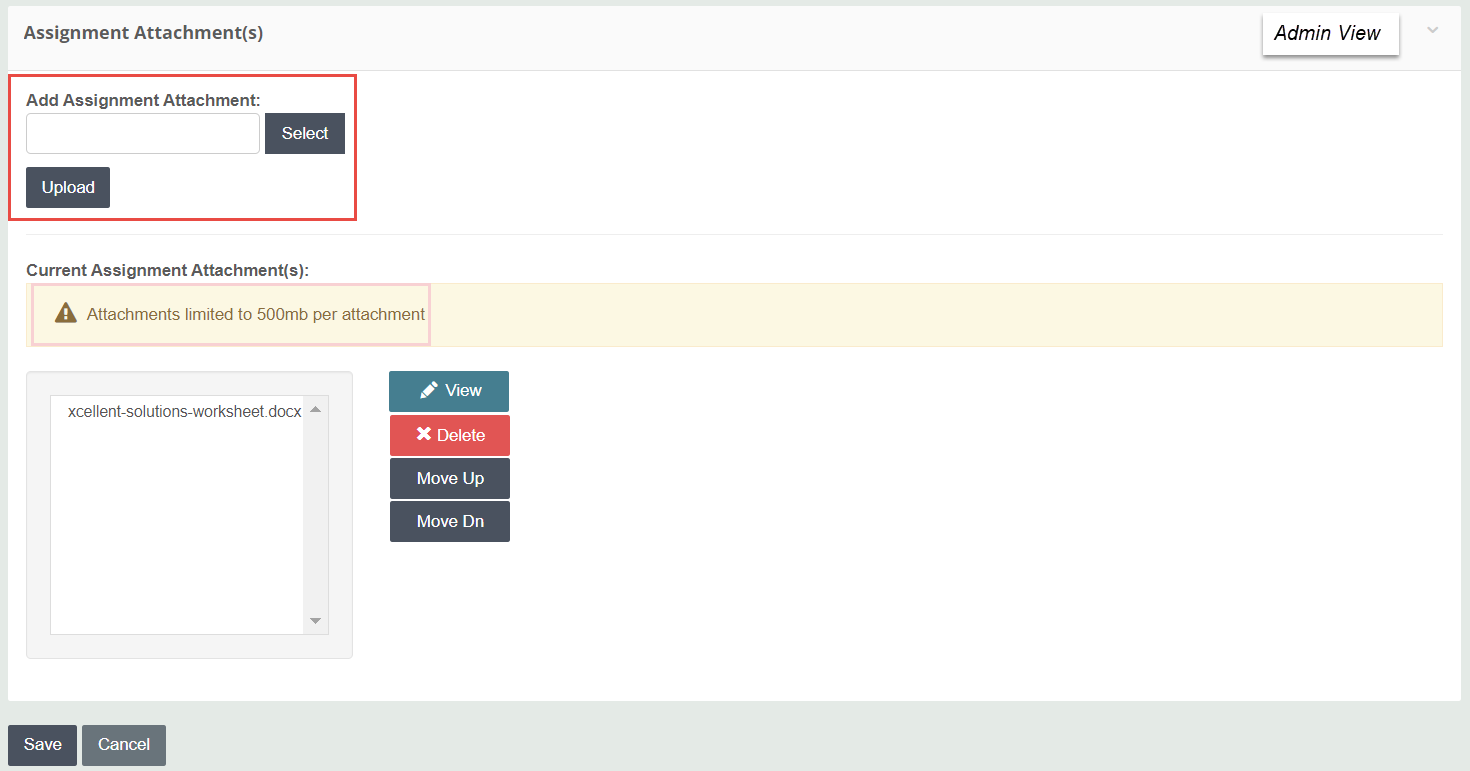Click the warning triangle in the attachments notice
The width and height of the screenshot is (1470, 771).
click(x=64, y=313)
